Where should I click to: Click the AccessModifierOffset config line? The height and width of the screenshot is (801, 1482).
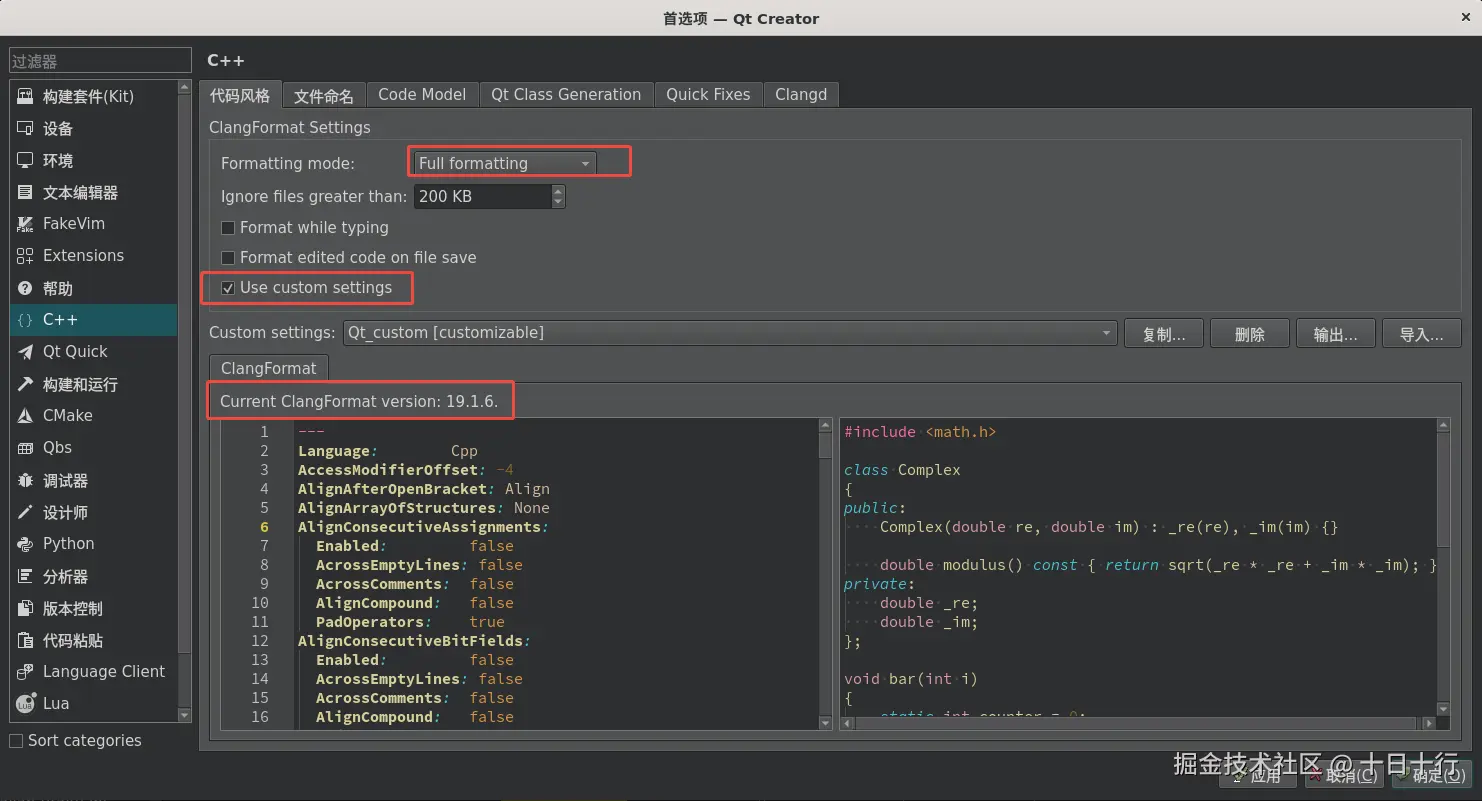(x=406, y=470)
